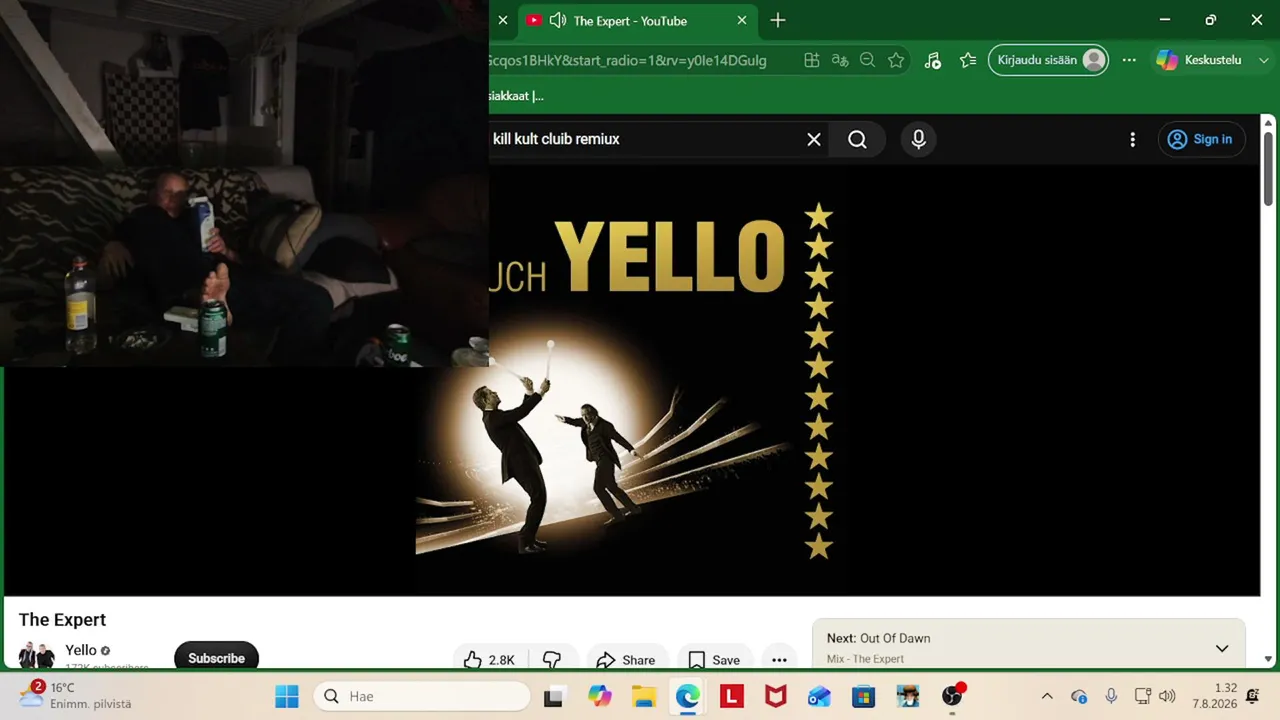Subscribe to the Yello channel

click(x=216, y=658)
